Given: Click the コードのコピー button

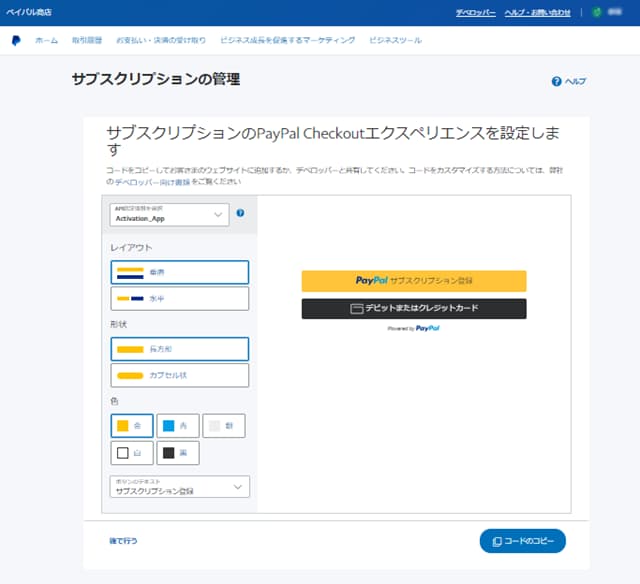Looking at the screenshot, I should click(x=523, y=541).
